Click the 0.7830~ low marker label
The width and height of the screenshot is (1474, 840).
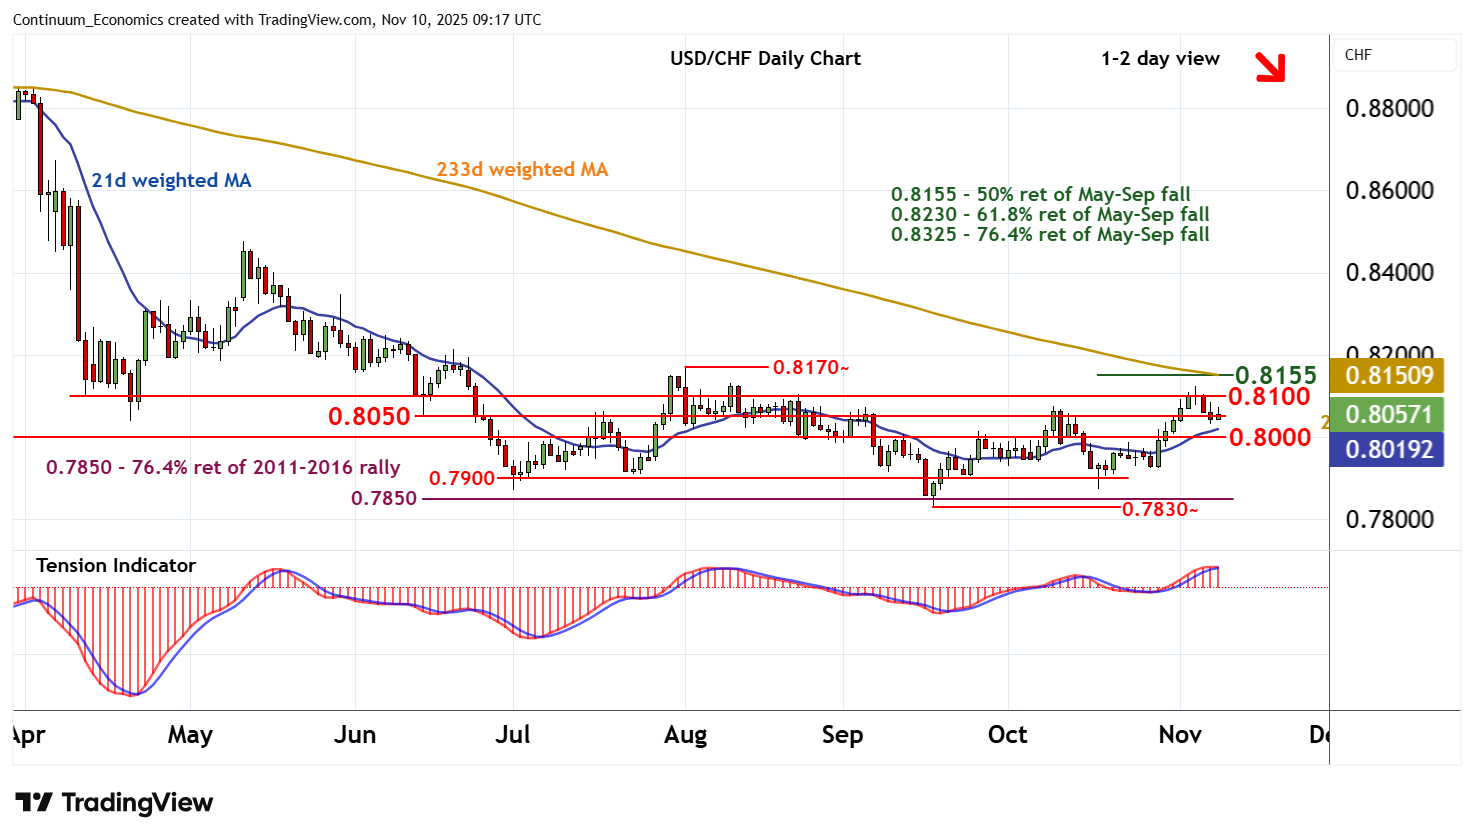coord(1159,510)
